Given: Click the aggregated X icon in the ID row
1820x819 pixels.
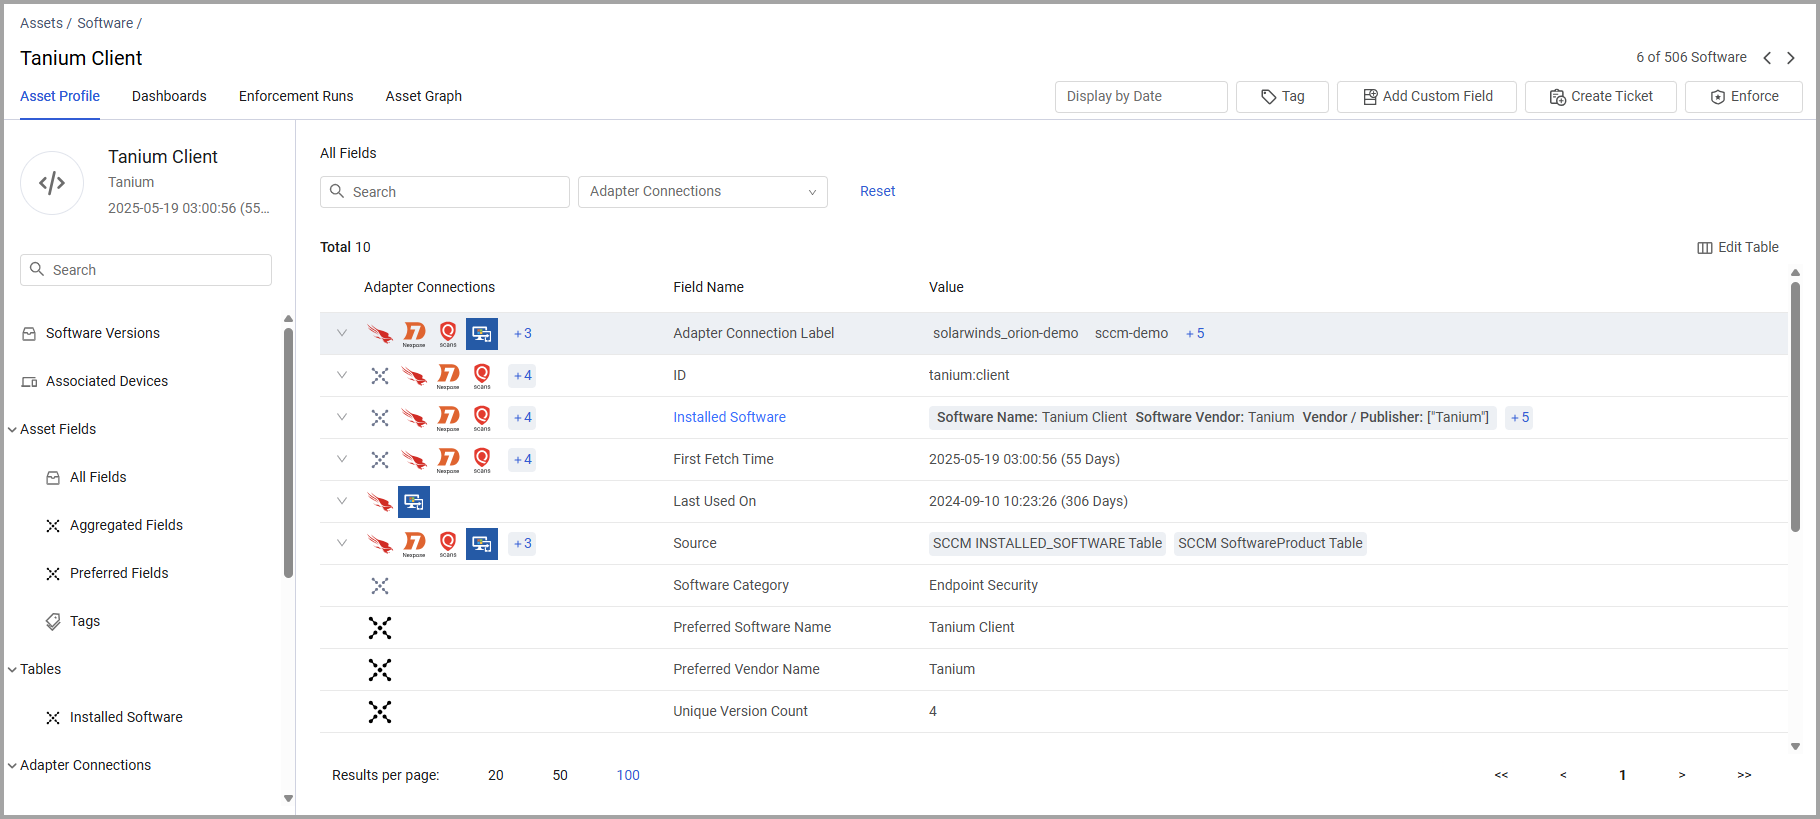Looking at the screenshot, I should pos(380,376).
